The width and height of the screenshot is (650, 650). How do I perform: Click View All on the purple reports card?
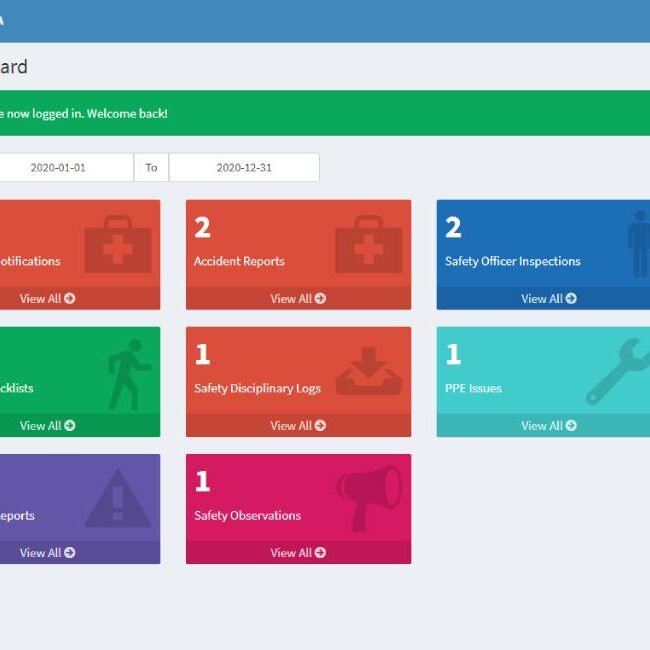(x=47, y=552)
